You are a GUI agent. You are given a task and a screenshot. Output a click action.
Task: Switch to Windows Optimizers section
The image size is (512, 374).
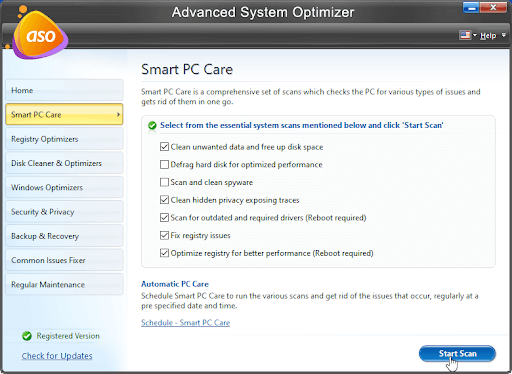[x=64, y=187]
